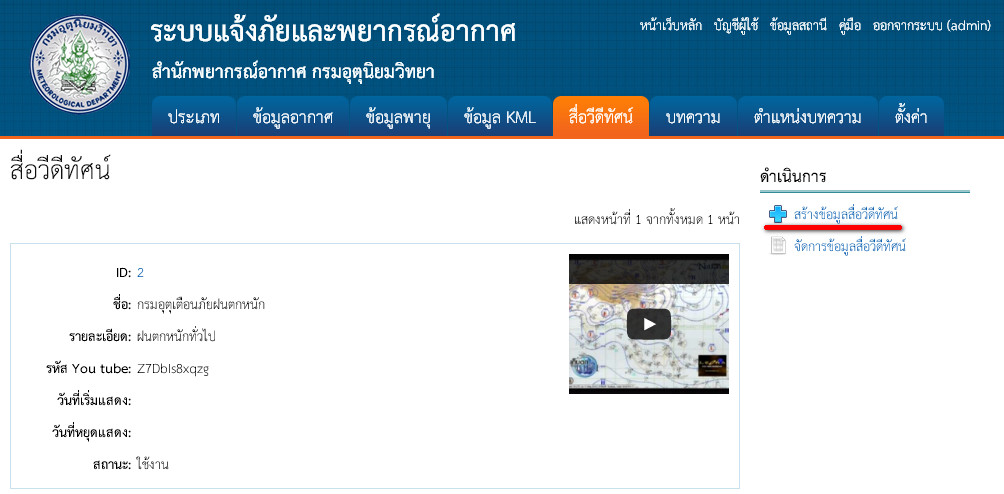Open the ข้อมูลพายุ tab
Image resolution: width=1004 pixels, height=494 pixels.
click(x=398, y=117)
